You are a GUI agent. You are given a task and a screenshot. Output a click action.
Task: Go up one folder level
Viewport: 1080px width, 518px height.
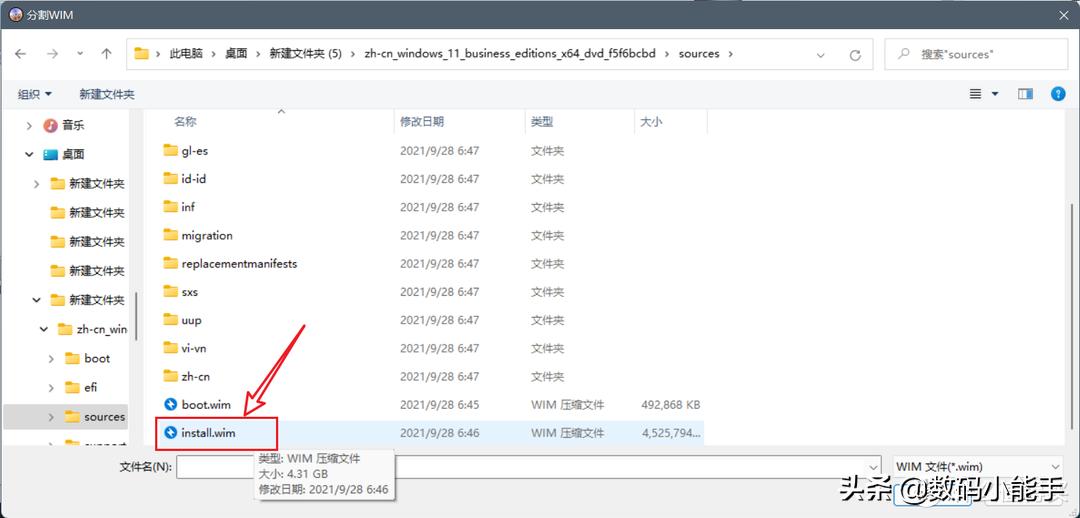tap(106, 54)
